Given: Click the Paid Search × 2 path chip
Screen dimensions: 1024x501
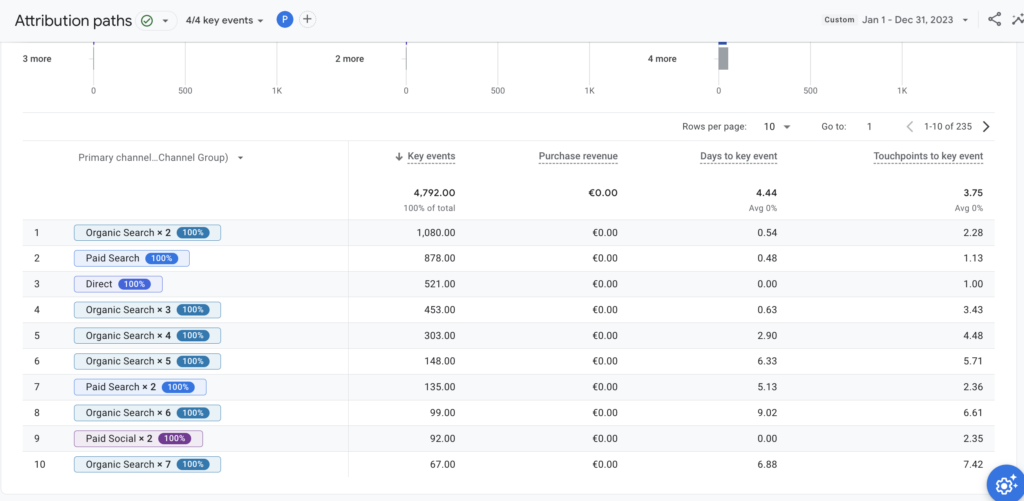Looking at the screenshot, I should pyautogui.click(x=140, y=387).
